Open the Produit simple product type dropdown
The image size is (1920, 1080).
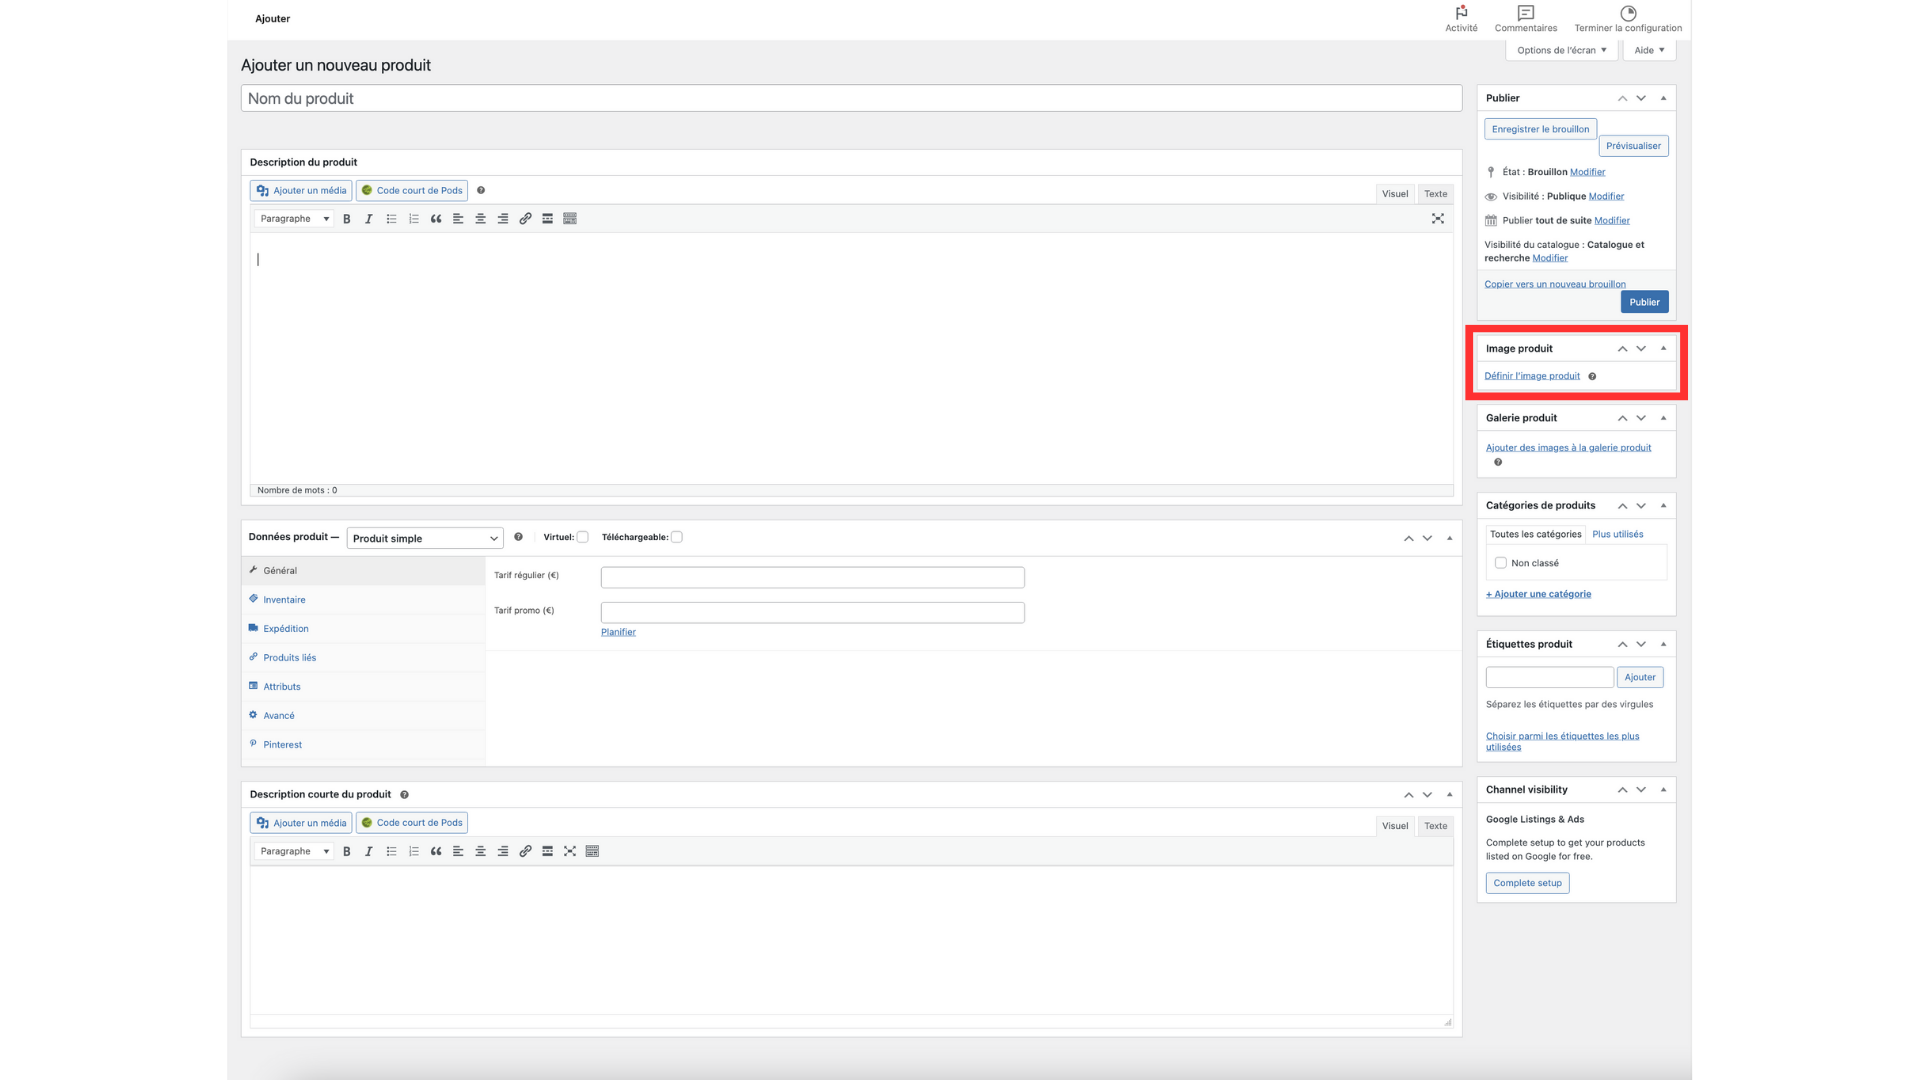tap(425, 538)
